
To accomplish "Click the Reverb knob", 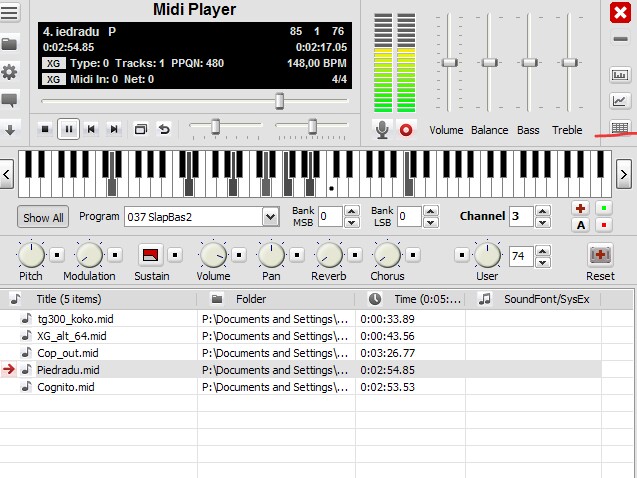I will click(x=329, y=255).
